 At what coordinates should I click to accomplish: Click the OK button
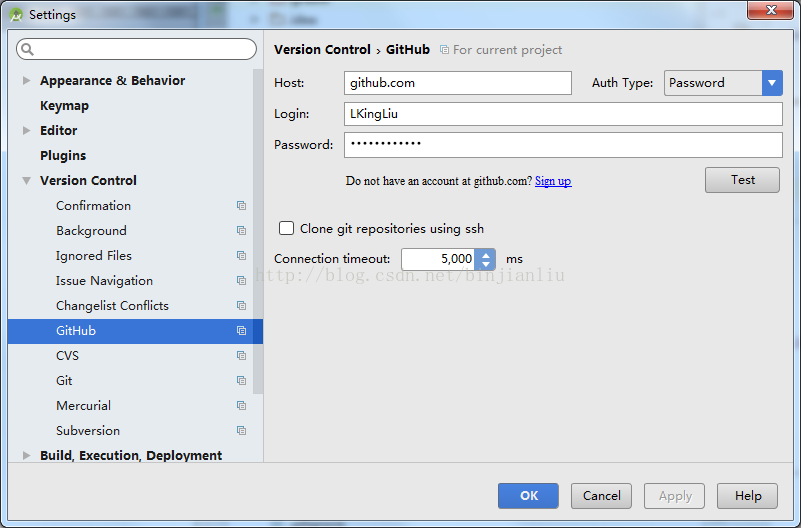(x=528, y=495)
